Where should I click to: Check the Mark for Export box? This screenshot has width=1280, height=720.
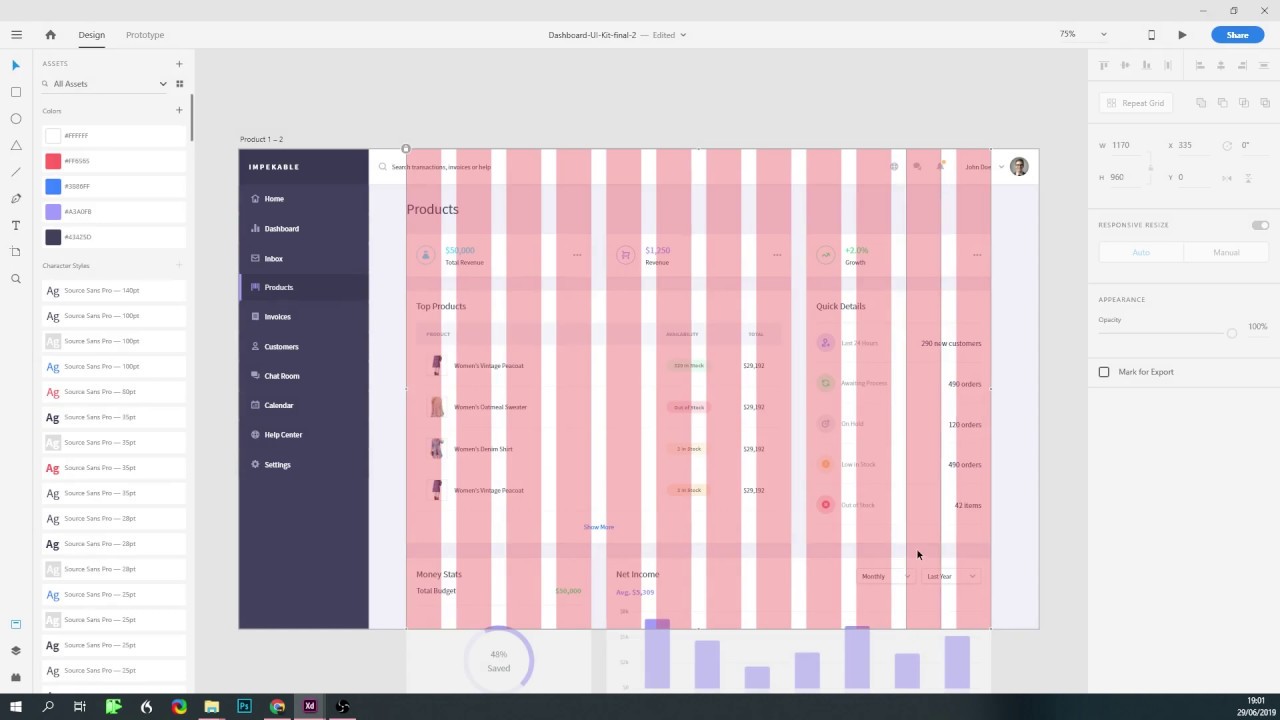(1104, 372)
